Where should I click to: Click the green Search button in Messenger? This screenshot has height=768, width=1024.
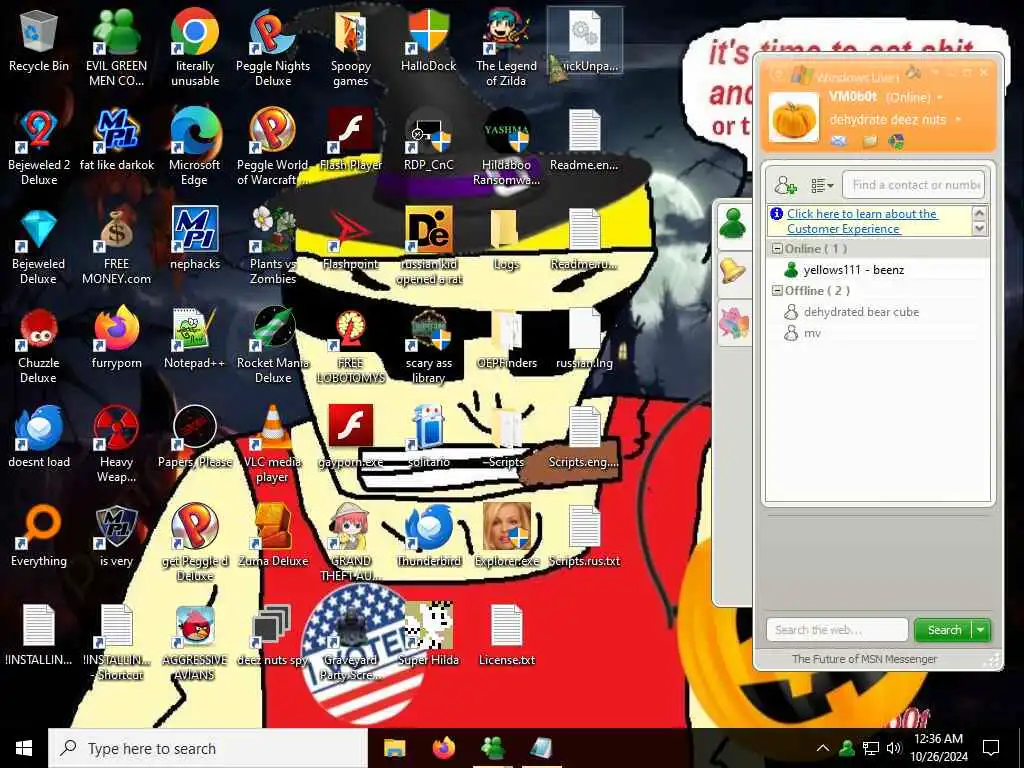[x=944, y=630]
